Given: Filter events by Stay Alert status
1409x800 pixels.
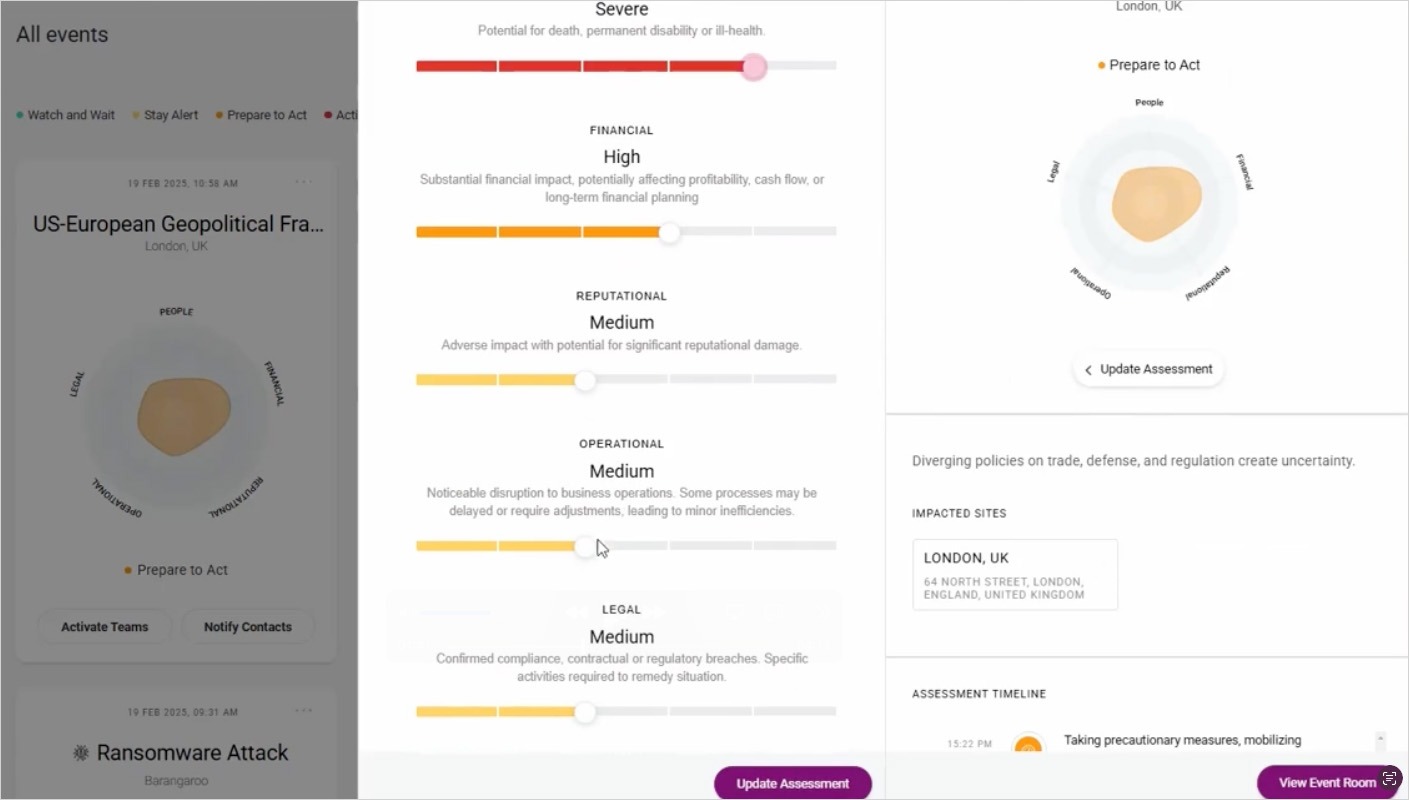Looking at the screenshot, I should click(x=165, y=115).
